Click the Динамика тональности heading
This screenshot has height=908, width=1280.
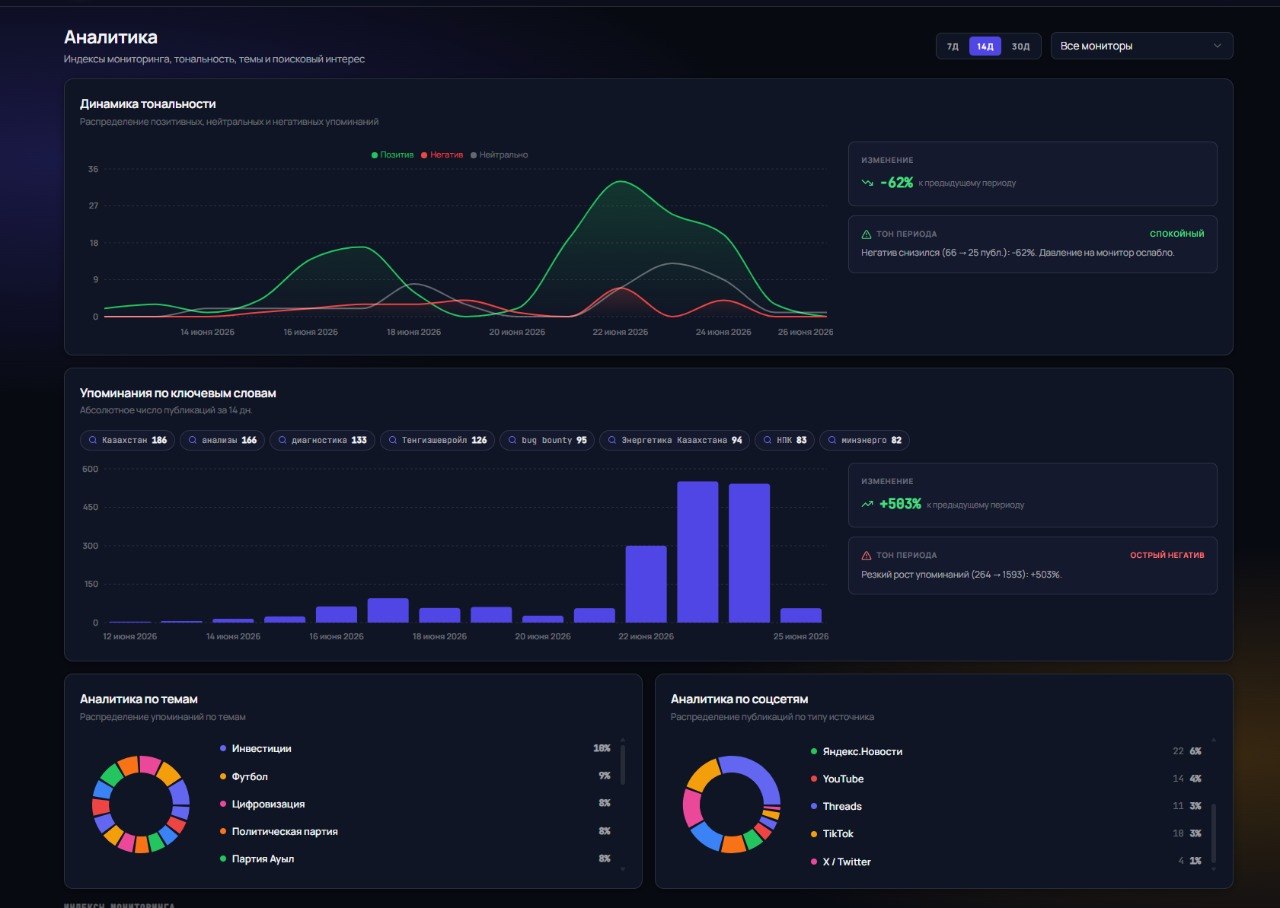[x=148, y=104]
